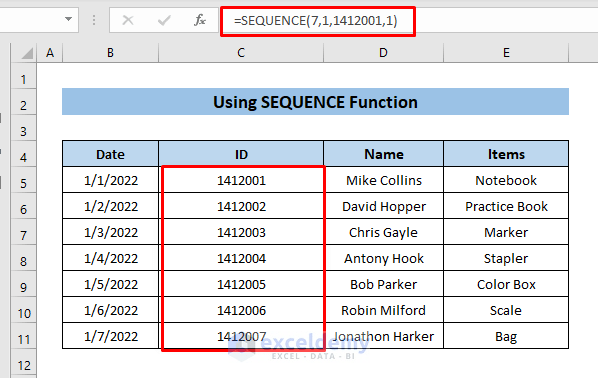Viewport: 598px width, 378px height.
Task: Select column B header
Action: (110, 53)
